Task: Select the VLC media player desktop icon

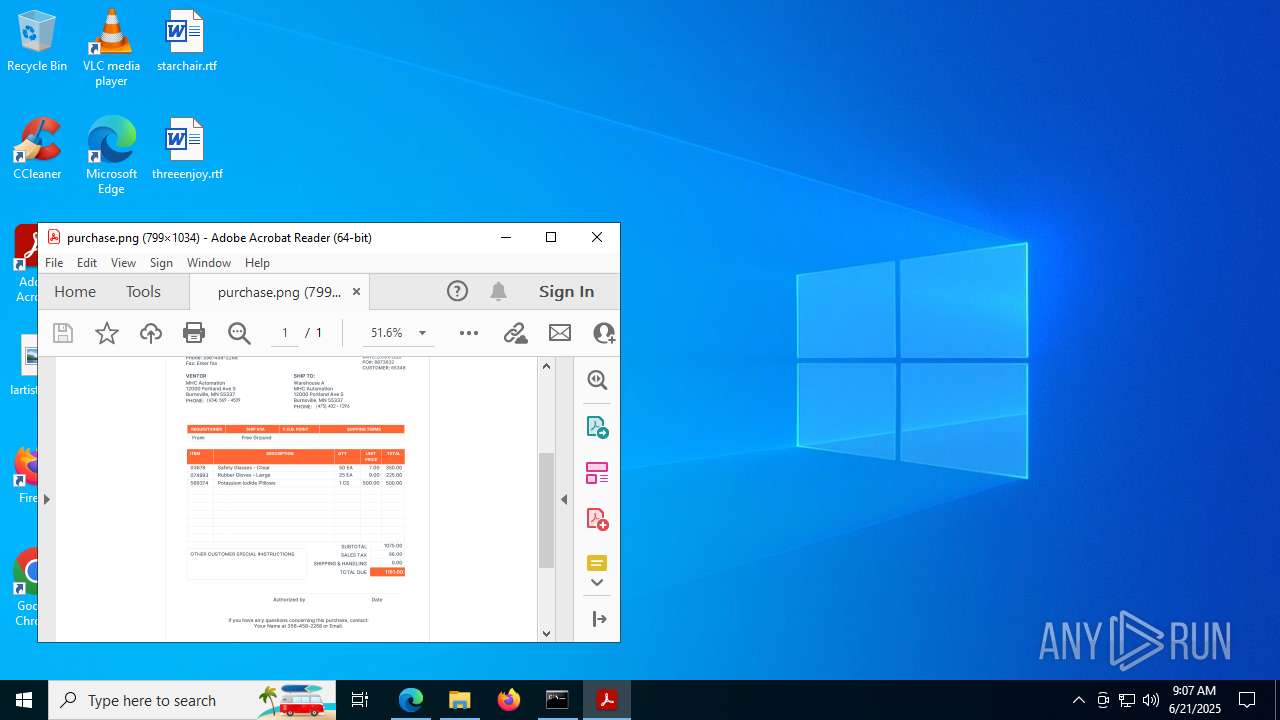Action: 111,47
